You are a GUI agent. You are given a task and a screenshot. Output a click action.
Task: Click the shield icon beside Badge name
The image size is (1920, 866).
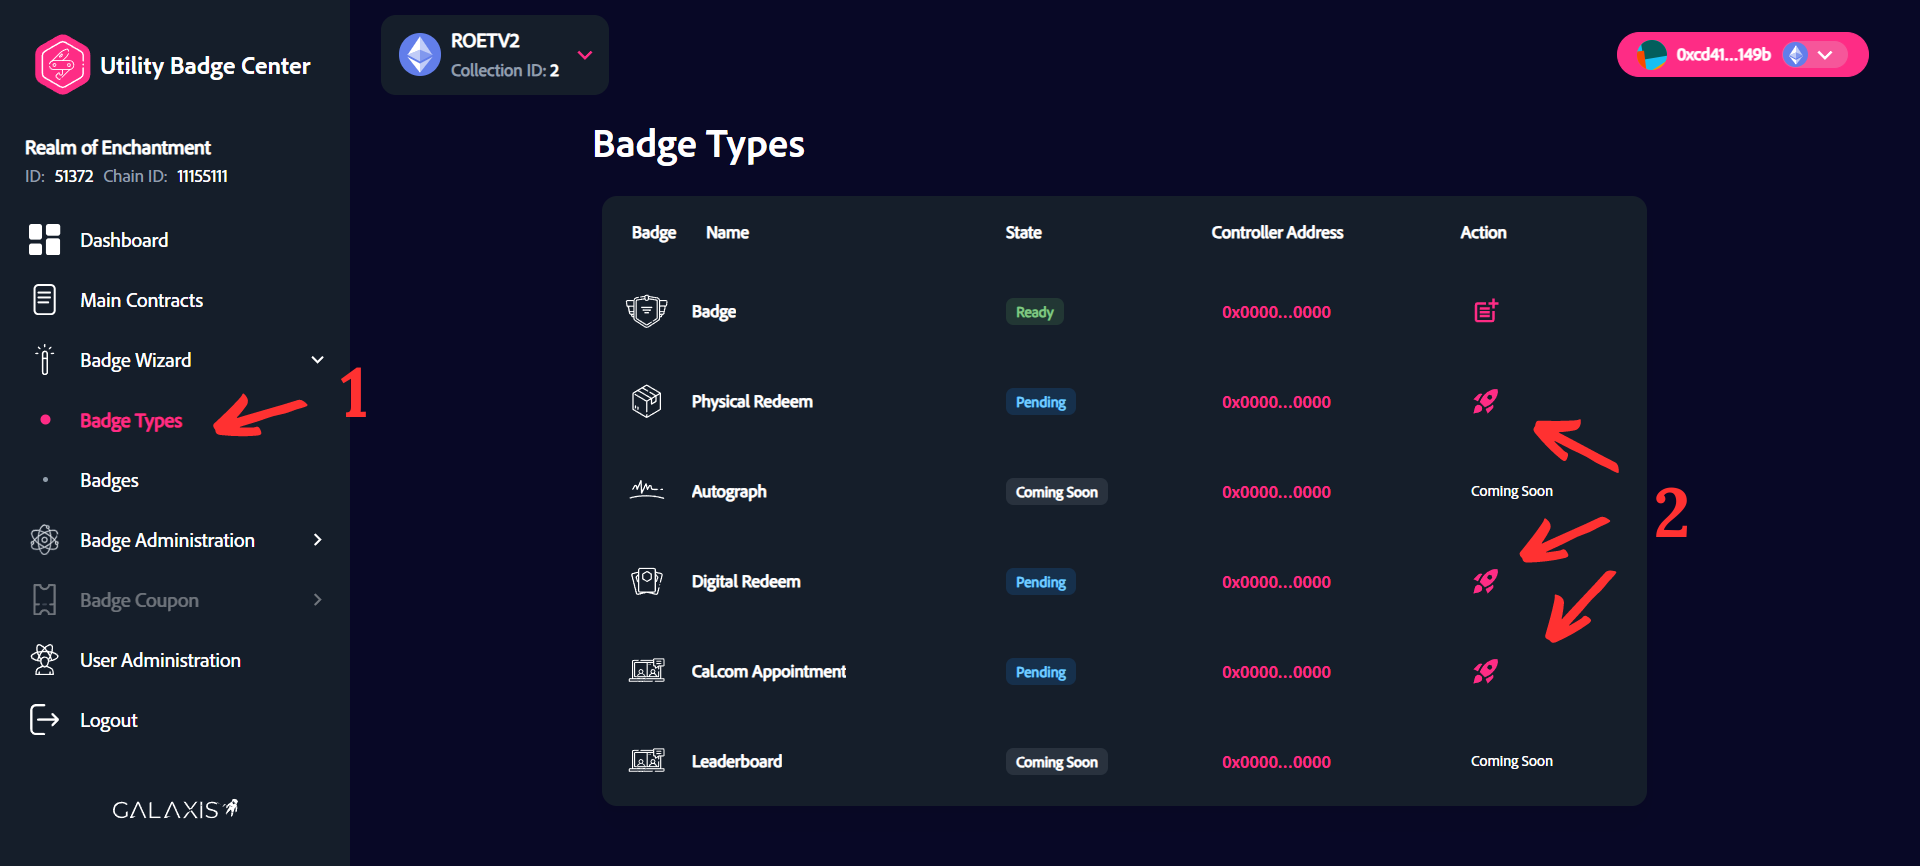click(x=646, y=311)
